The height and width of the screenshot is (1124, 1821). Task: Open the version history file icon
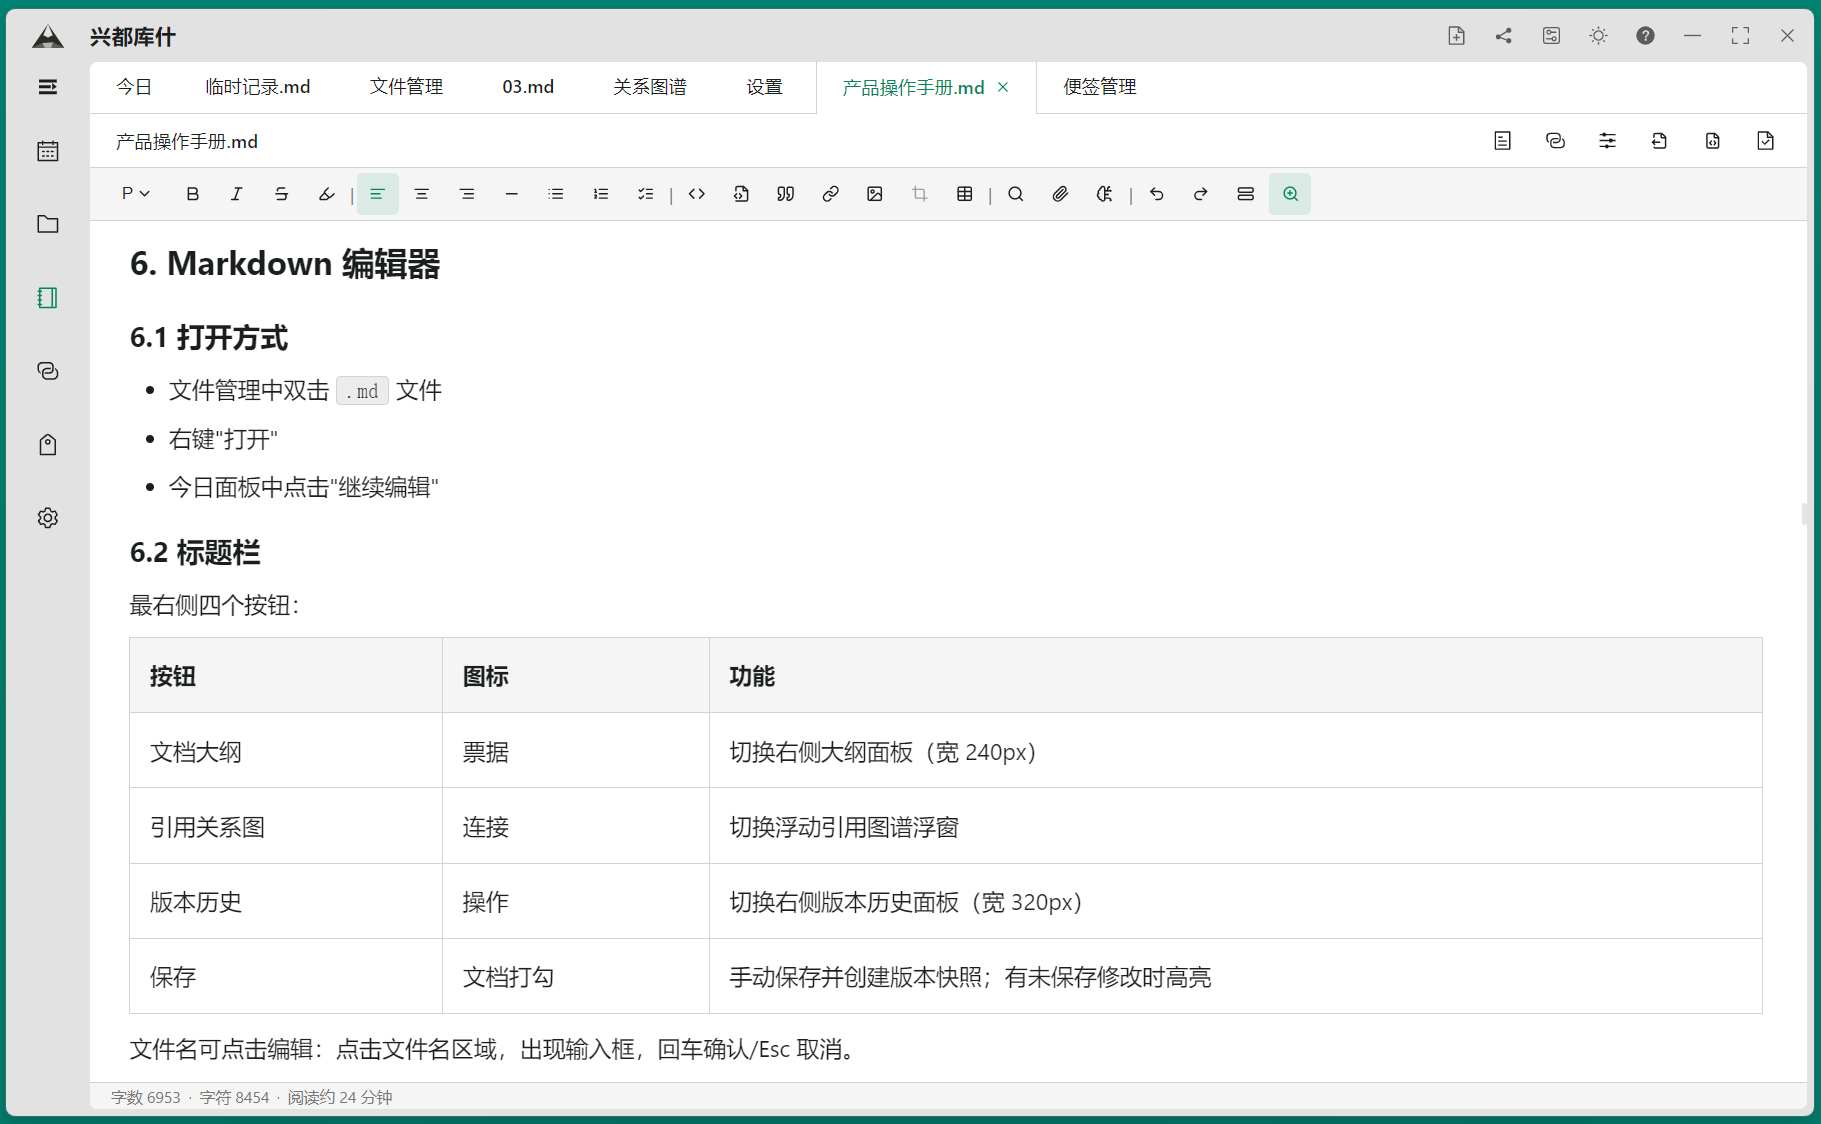coord(1713,141)
